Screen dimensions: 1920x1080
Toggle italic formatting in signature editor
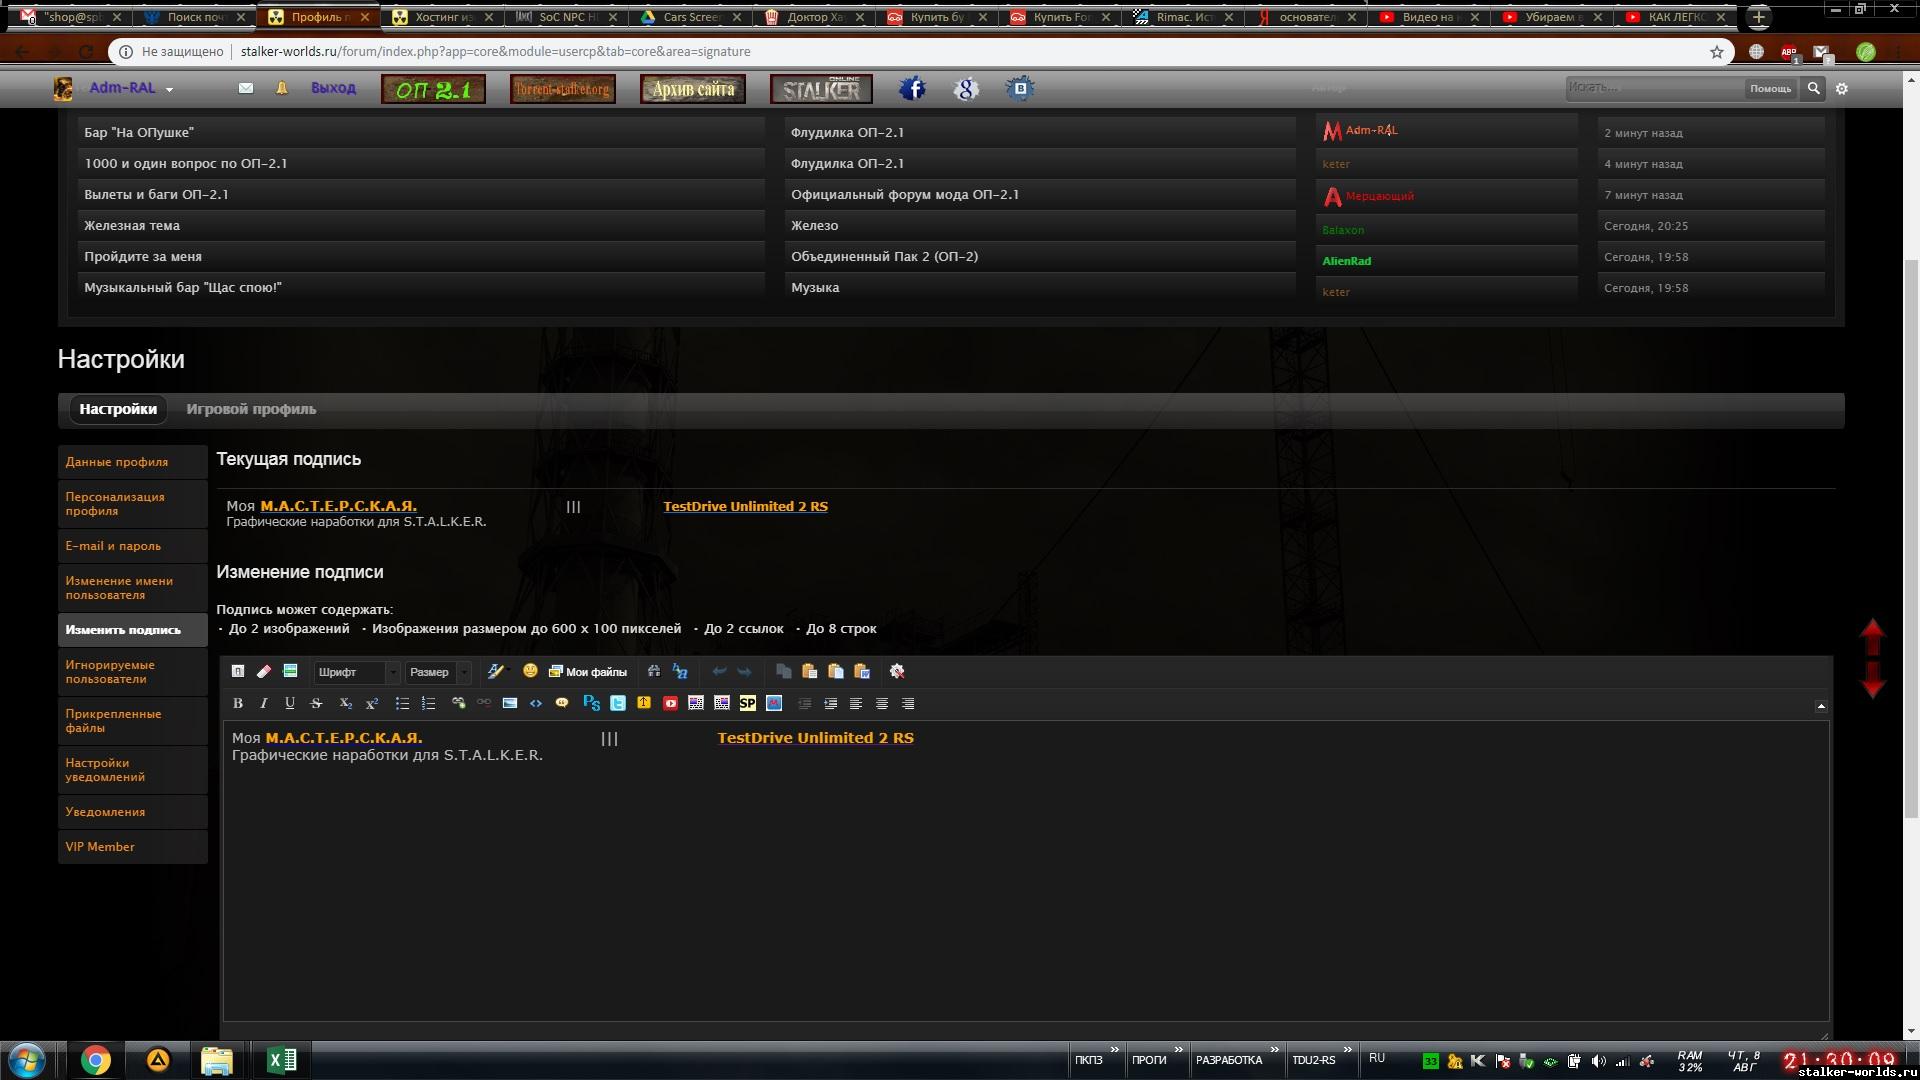264,704
